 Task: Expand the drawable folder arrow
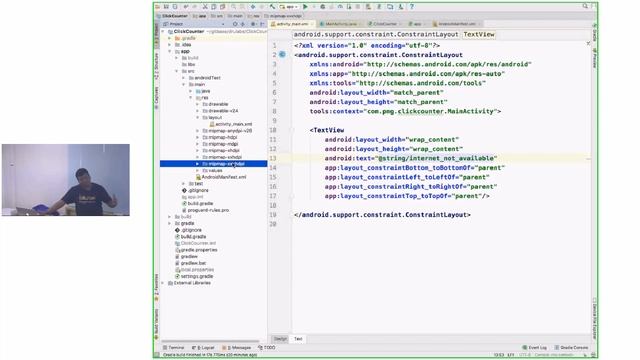coord(198,104)
